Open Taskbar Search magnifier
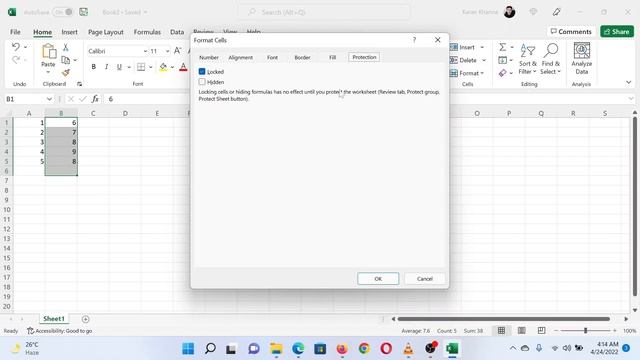 (210, 349)
